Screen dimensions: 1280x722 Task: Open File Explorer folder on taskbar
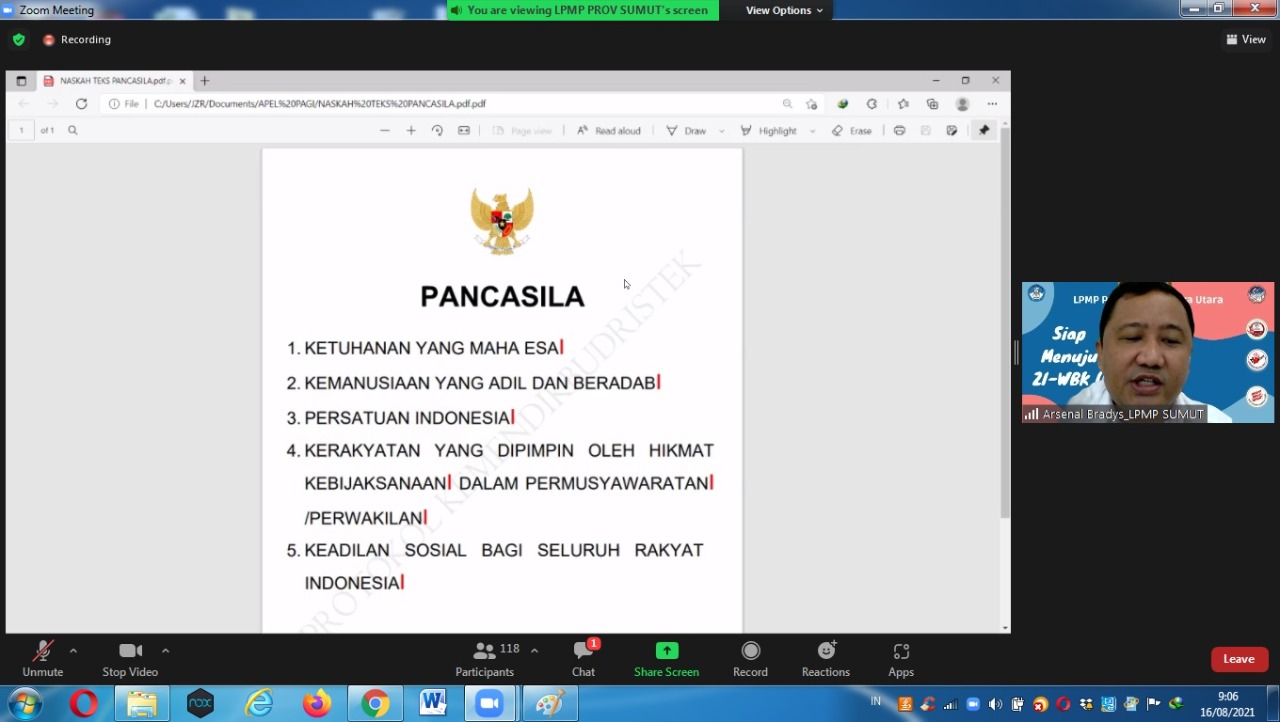point(142,704)
